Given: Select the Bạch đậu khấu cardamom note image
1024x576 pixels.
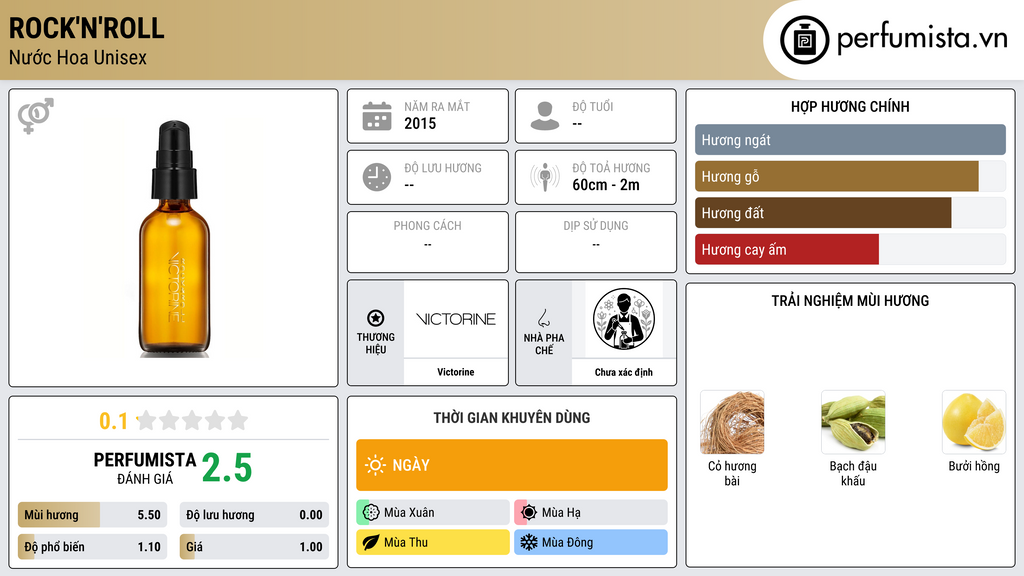Looking at the screenshot, I should 853,423.
